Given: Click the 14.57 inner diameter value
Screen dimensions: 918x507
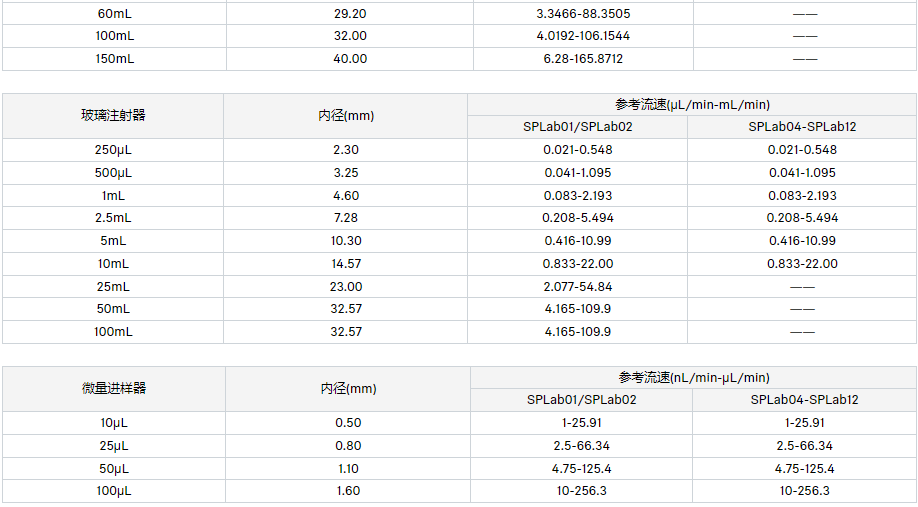Looking at the screenshot, I should [346, 264].
